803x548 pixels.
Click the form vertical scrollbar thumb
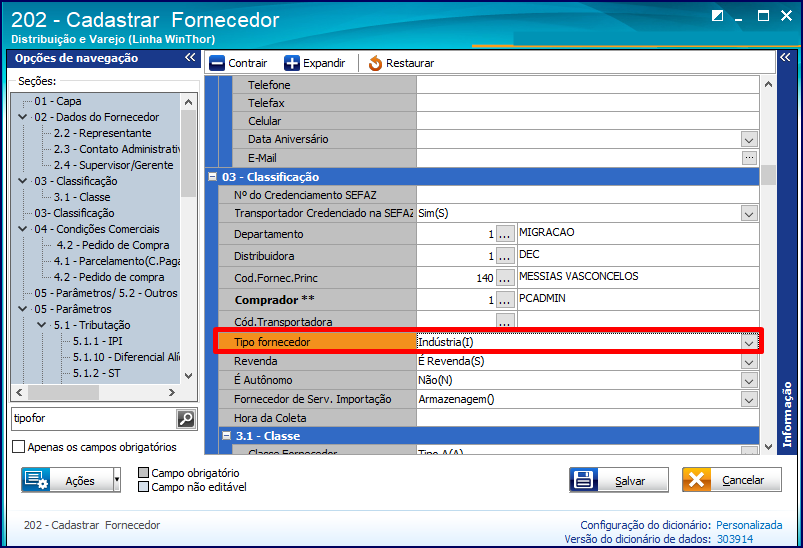coord(768,175)
